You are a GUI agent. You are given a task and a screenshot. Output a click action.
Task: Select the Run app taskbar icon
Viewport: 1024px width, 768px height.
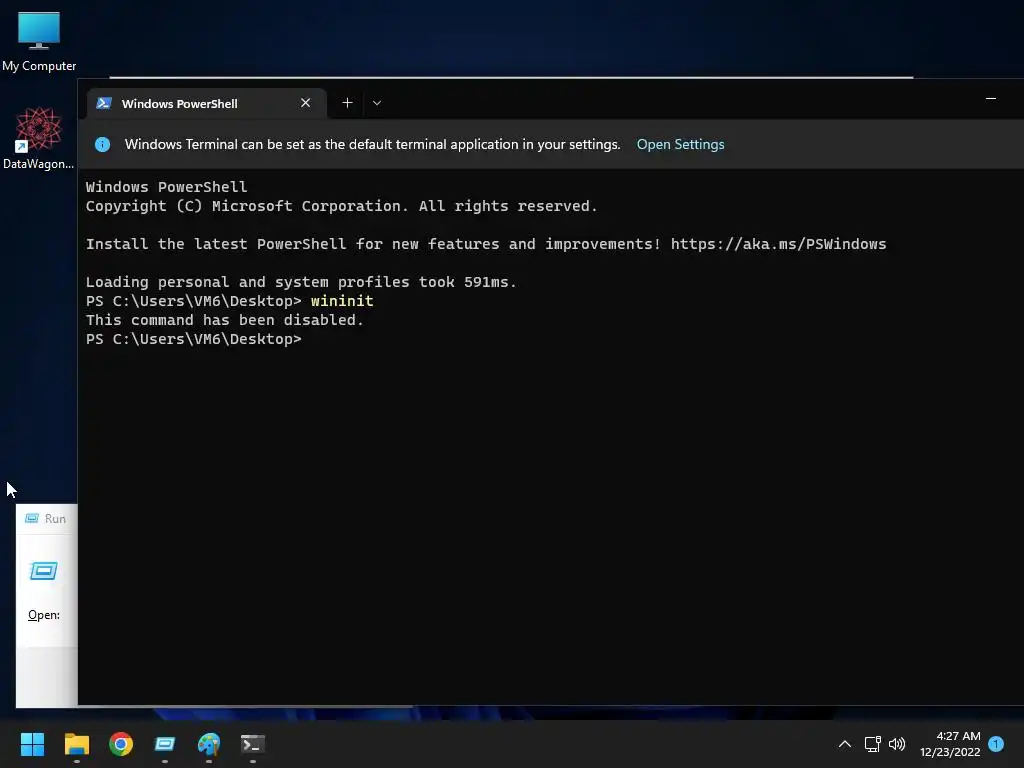tap(165, 744)
